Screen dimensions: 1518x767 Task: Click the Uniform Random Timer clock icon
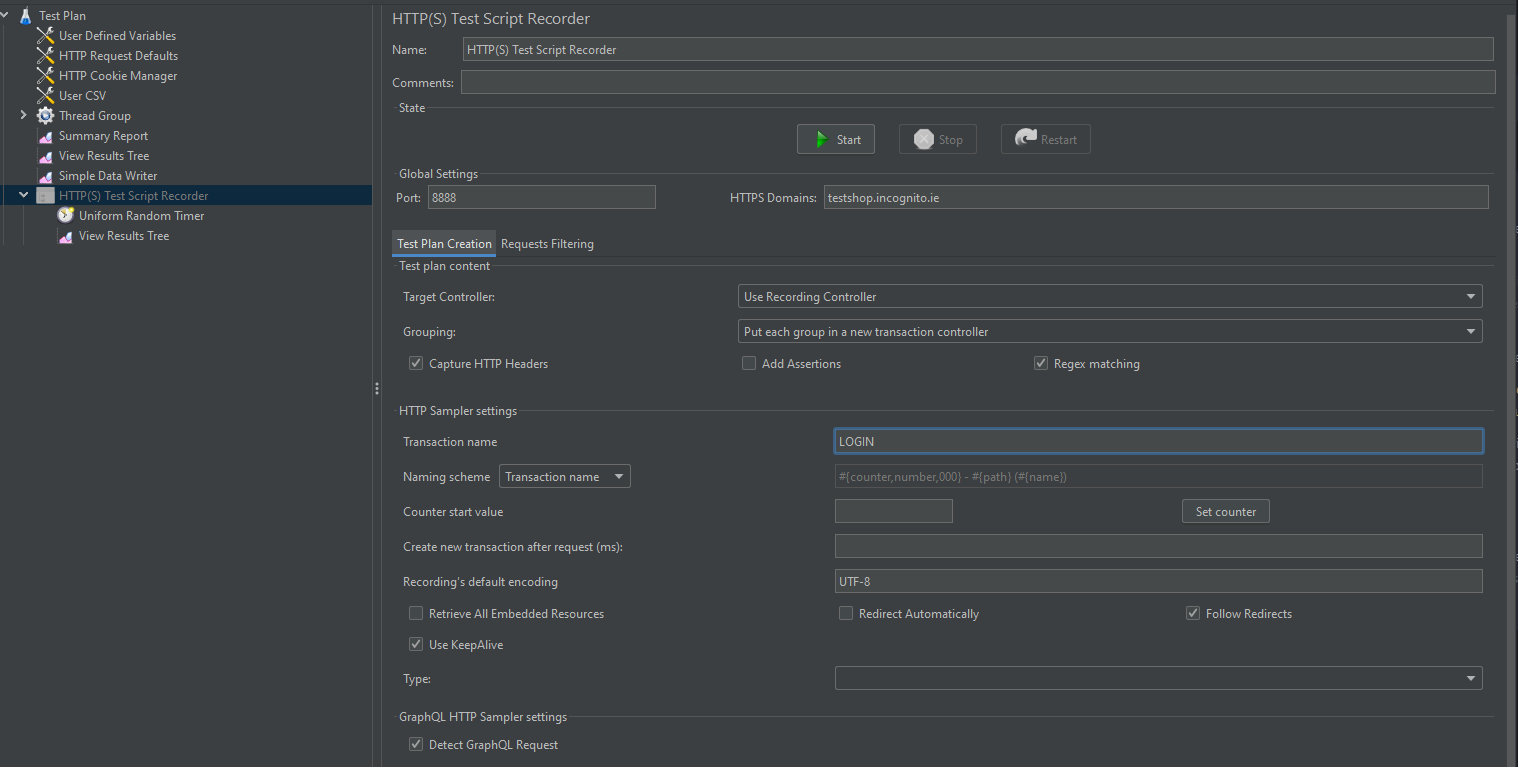coord(65,216)
